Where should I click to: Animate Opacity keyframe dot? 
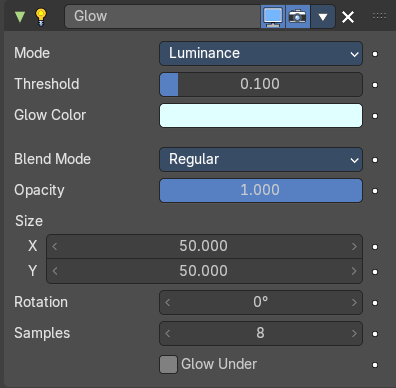click(375, 191)
